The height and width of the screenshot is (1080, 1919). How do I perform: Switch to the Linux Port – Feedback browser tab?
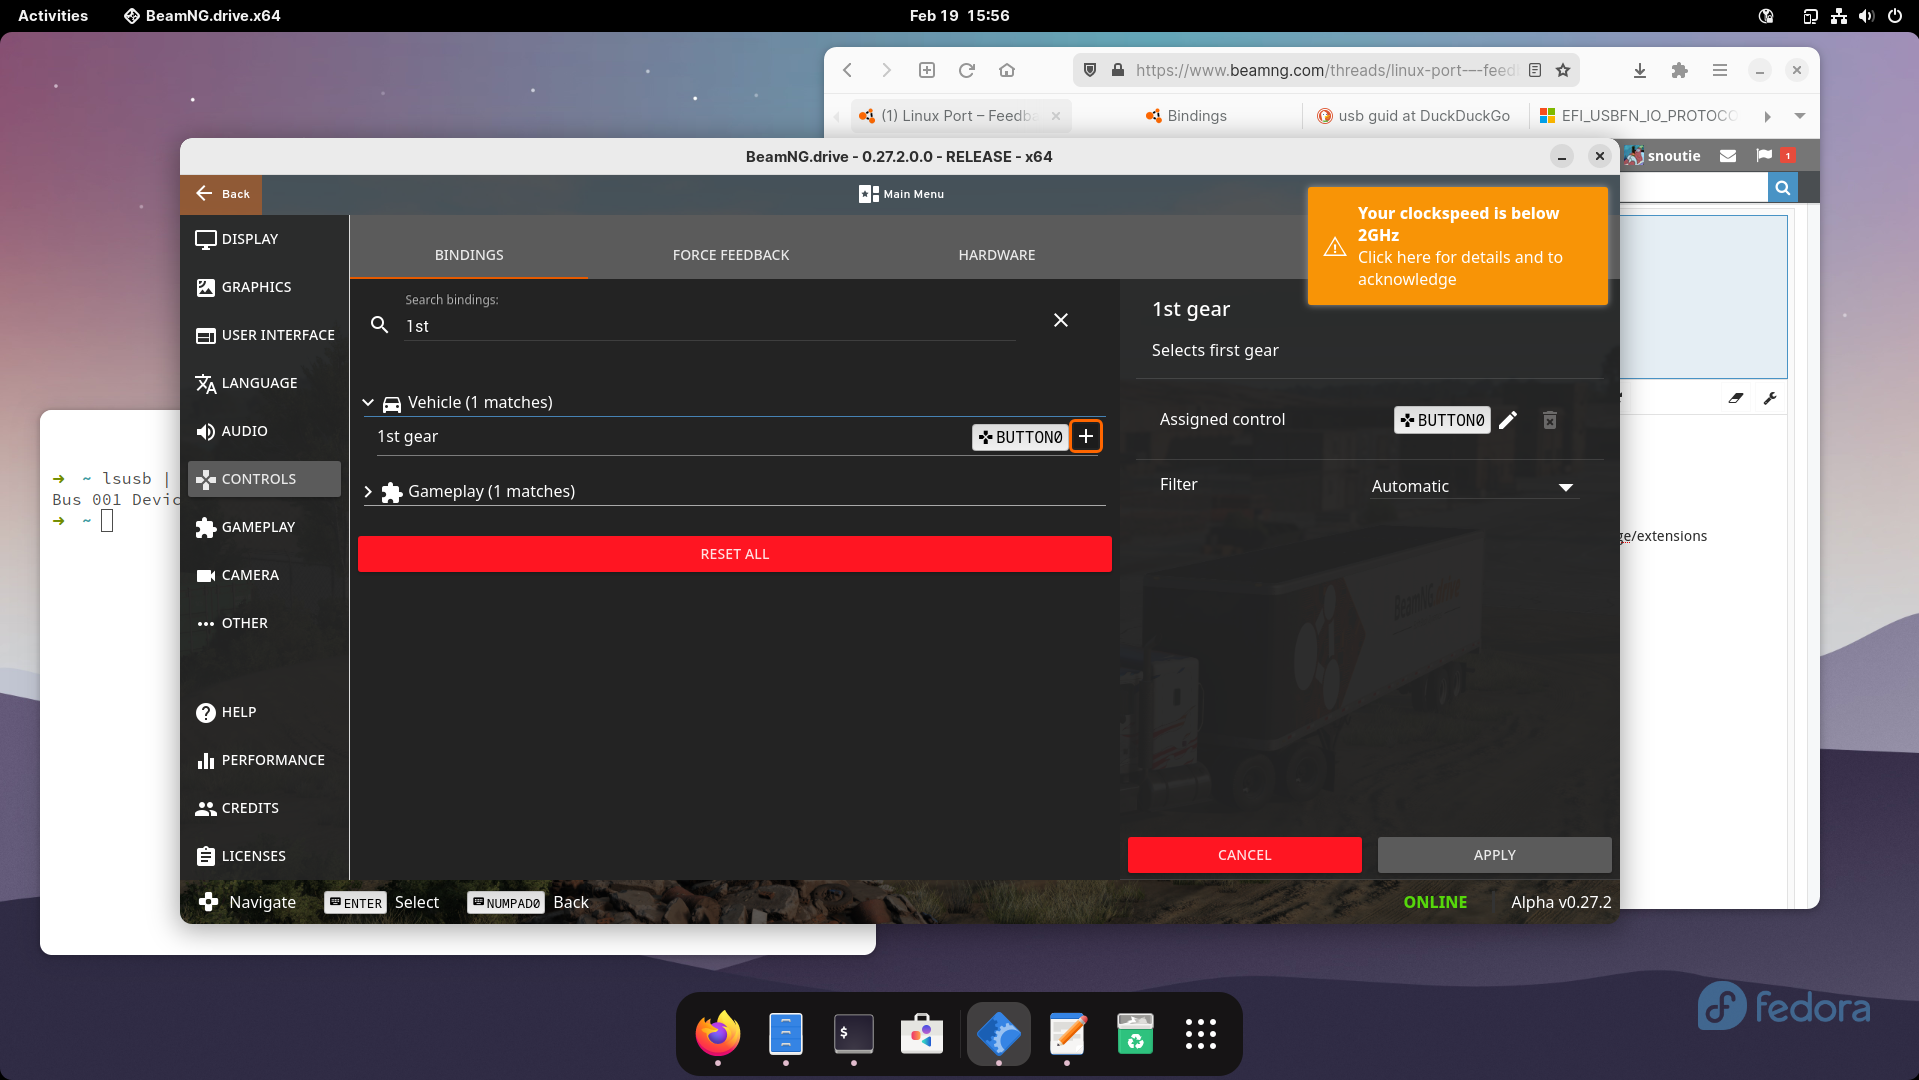point(961,116)
